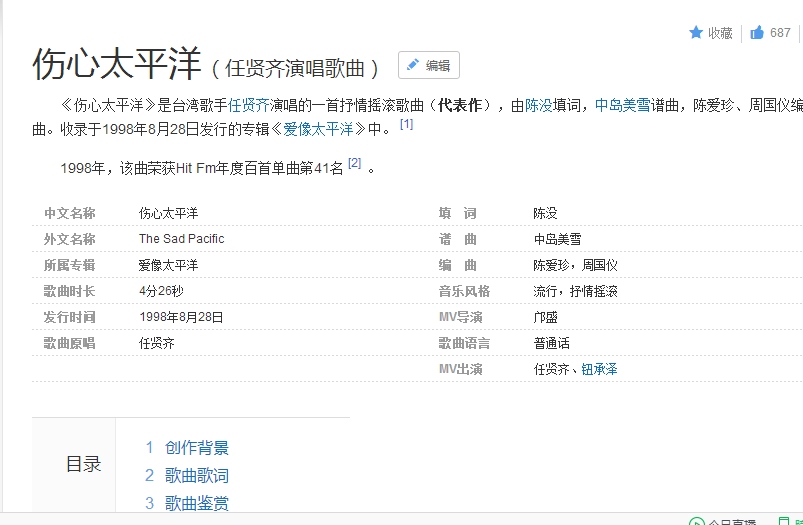Click the duration value 4分26秒

pos(161,291)
